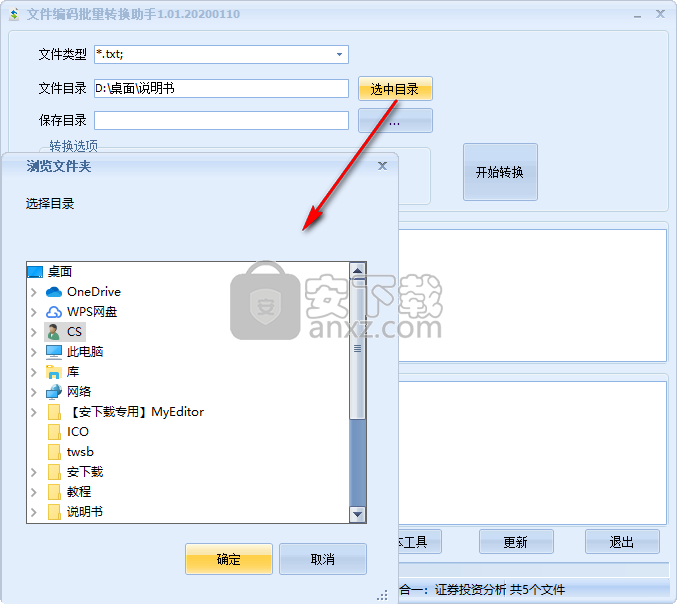This screenshot has width=677, height=604.
Task: Expand the 网络 tree node
Action: pos(34,392)
